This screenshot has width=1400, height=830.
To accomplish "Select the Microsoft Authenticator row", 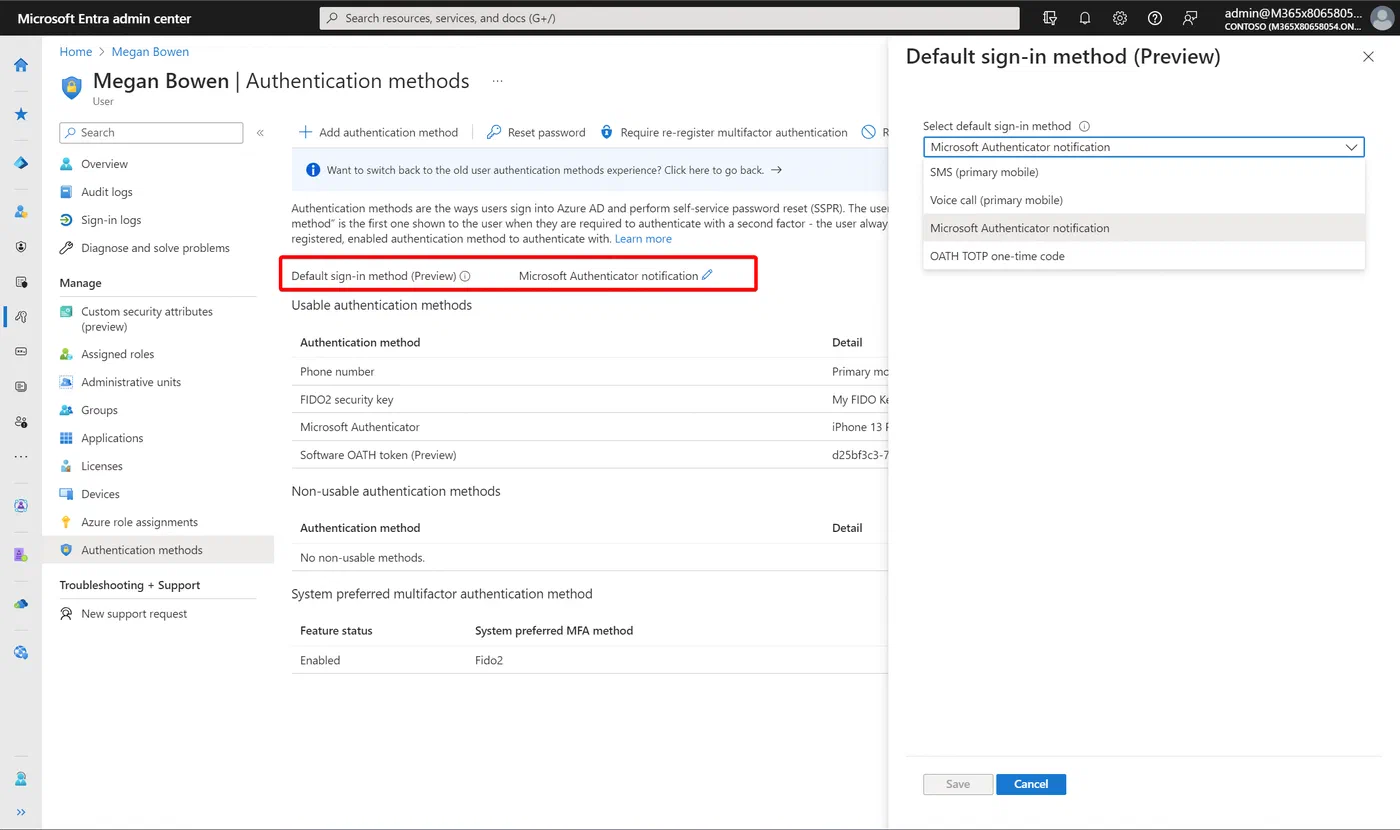I will coord(590,427).
